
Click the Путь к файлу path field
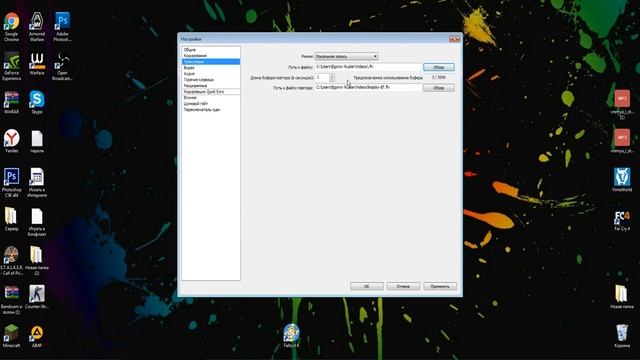pyautogui.click(x=368, y=67)
